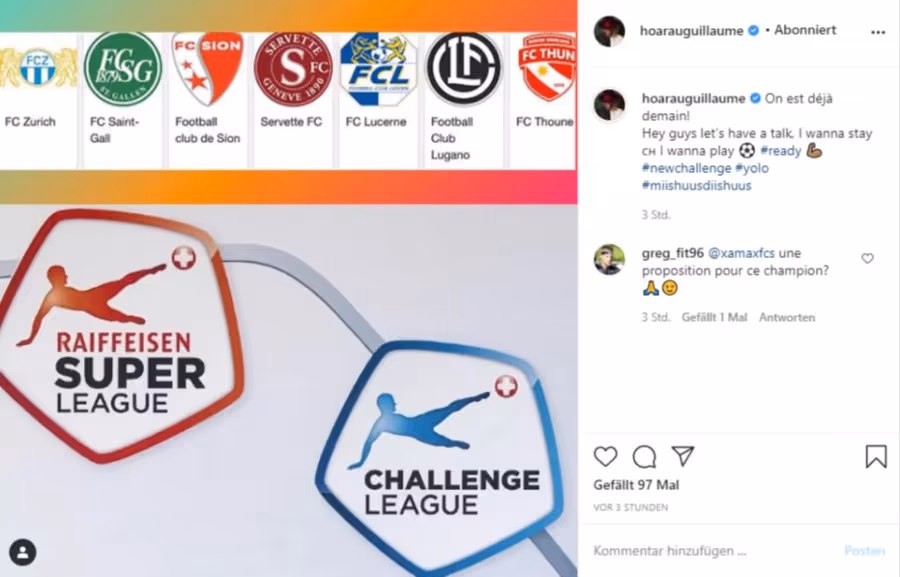Submit comment with the Posten button
The height and width of the screenshot is (577, 900).
tap(864, 551)
